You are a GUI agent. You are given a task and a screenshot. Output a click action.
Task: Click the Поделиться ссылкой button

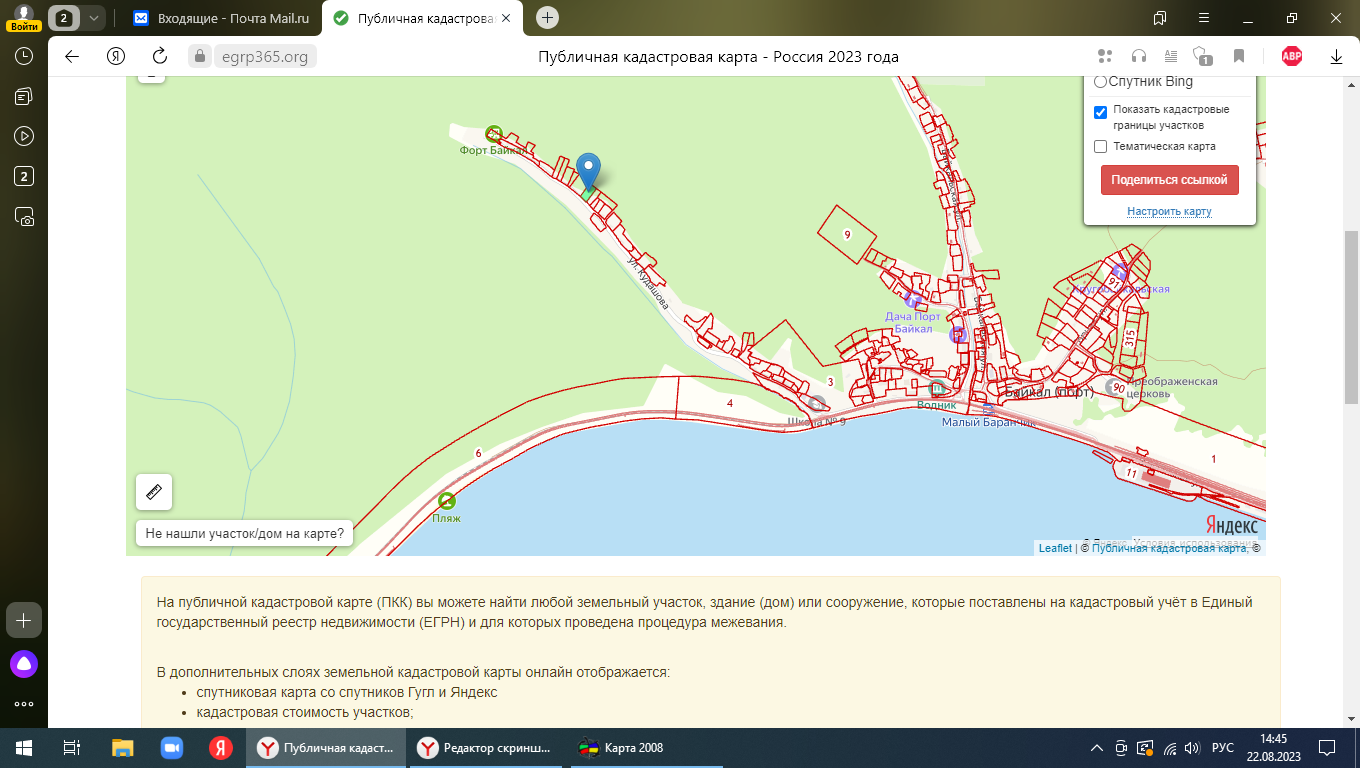coord(1170,180)
